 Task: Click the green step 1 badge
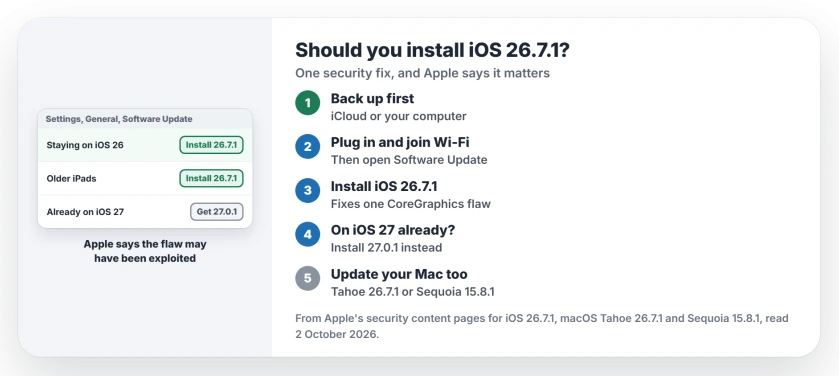point(308,103)
